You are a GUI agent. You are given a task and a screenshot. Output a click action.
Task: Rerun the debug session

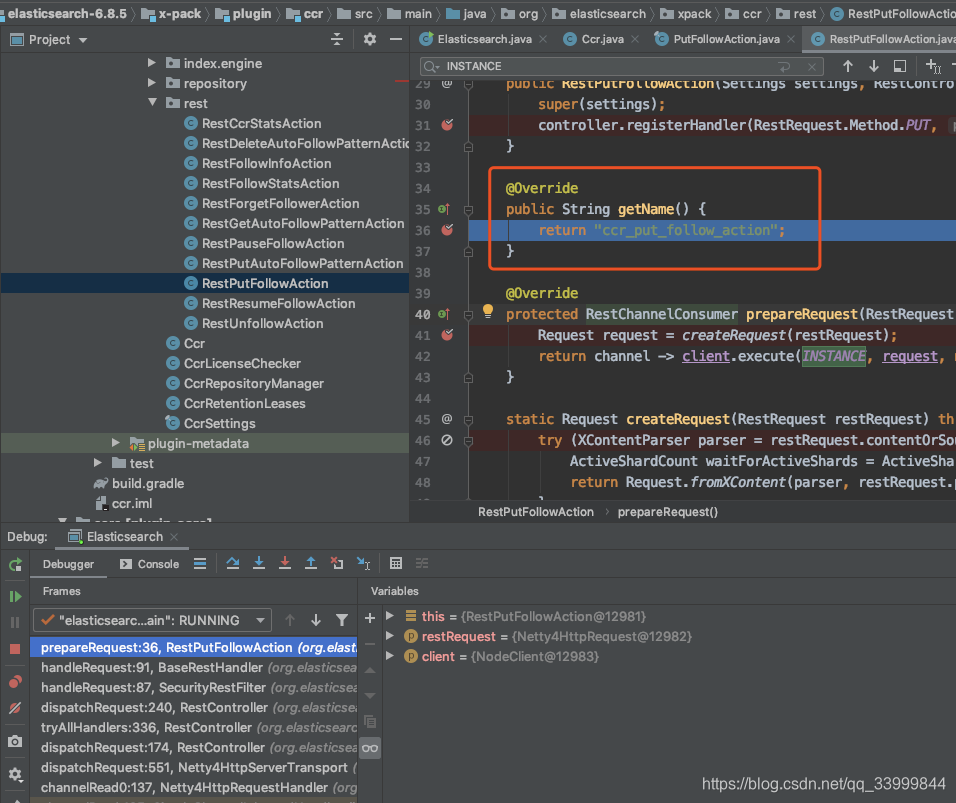tap(14, 564)
